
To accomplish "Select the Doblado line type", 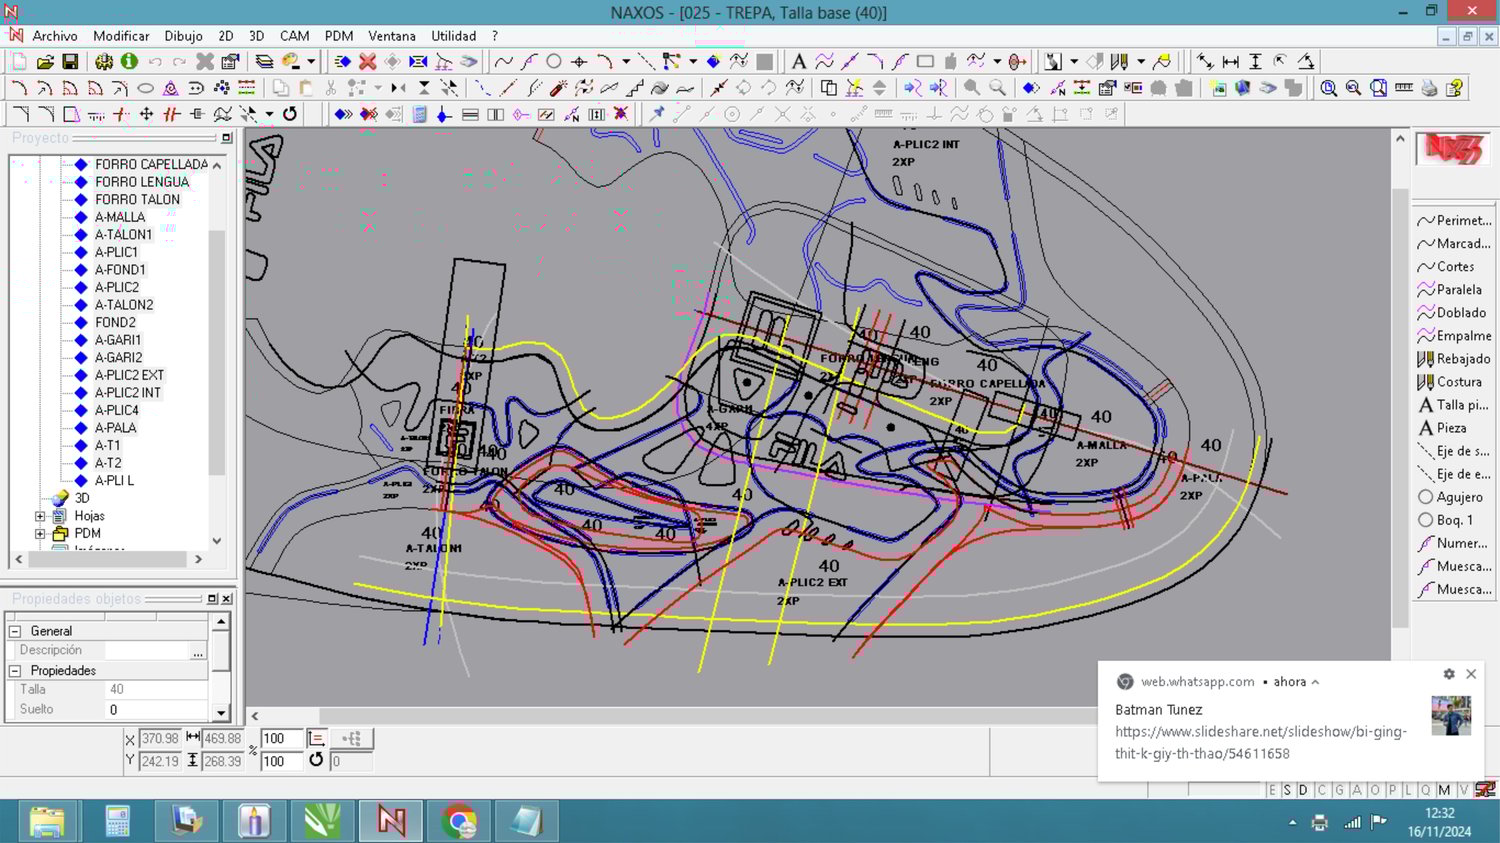I will click(x=1453, y=313).
